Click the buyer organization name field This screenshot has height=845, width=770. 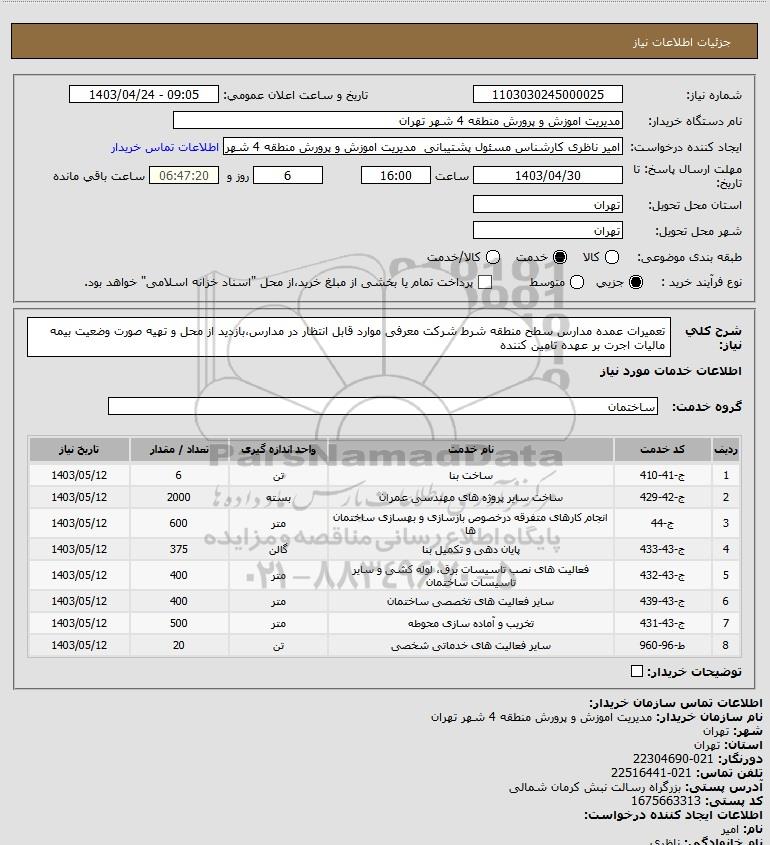coord(398,121)
